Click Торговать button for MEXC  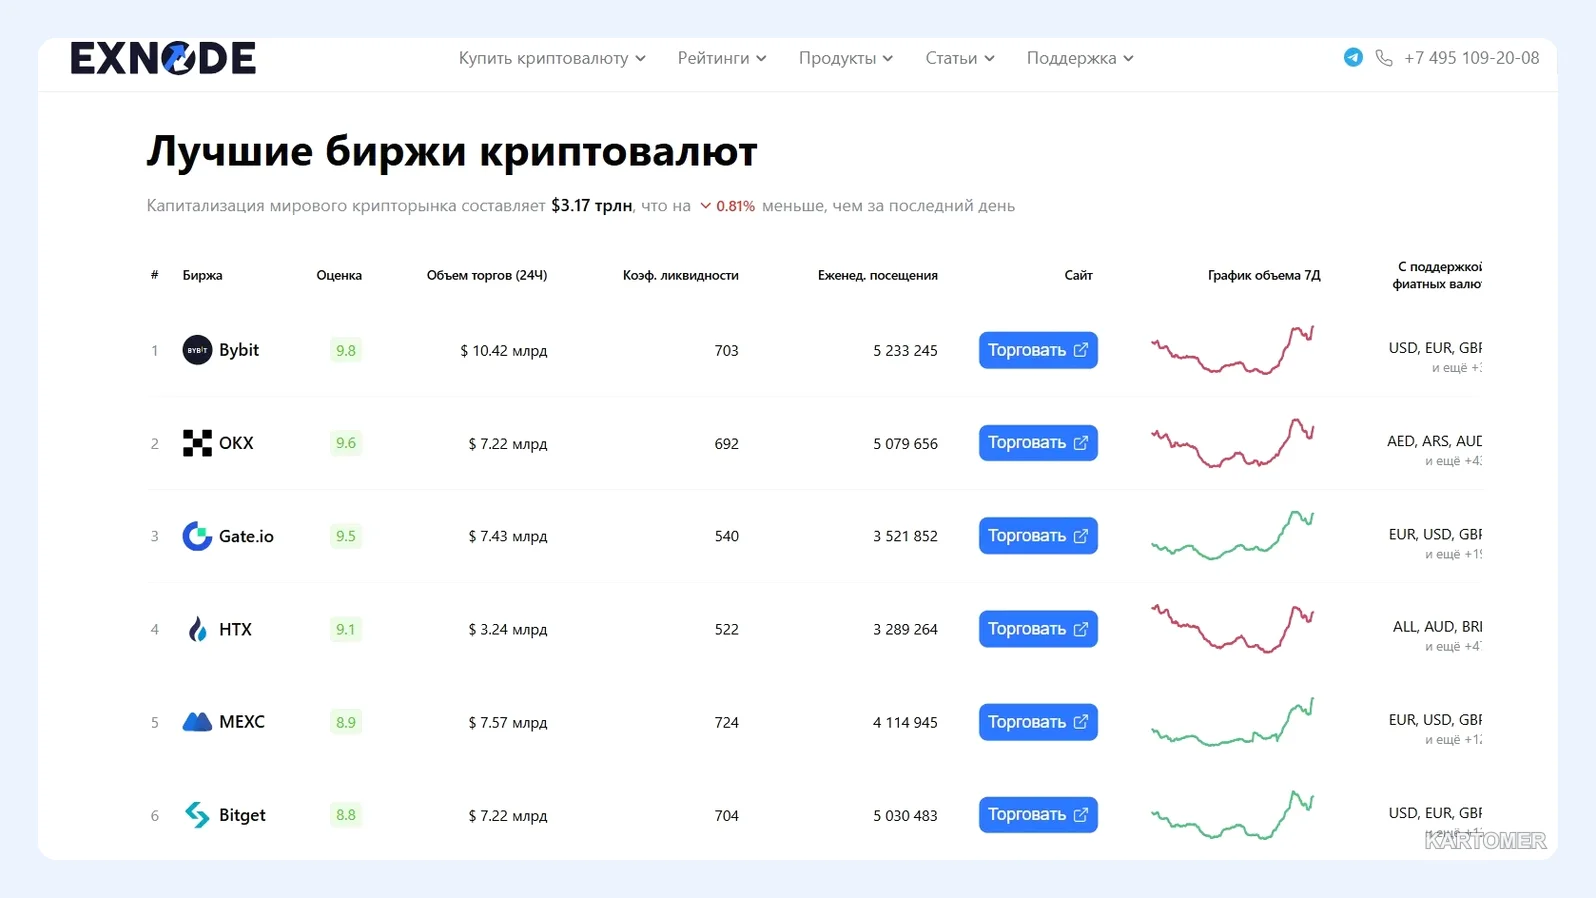(1038, 722)
